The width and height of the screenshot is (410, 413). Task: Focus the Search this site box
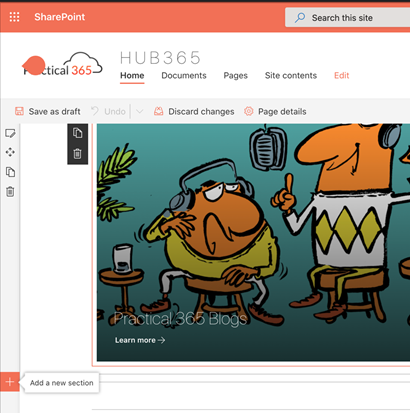pyautogui.click(x=347, y=17)
